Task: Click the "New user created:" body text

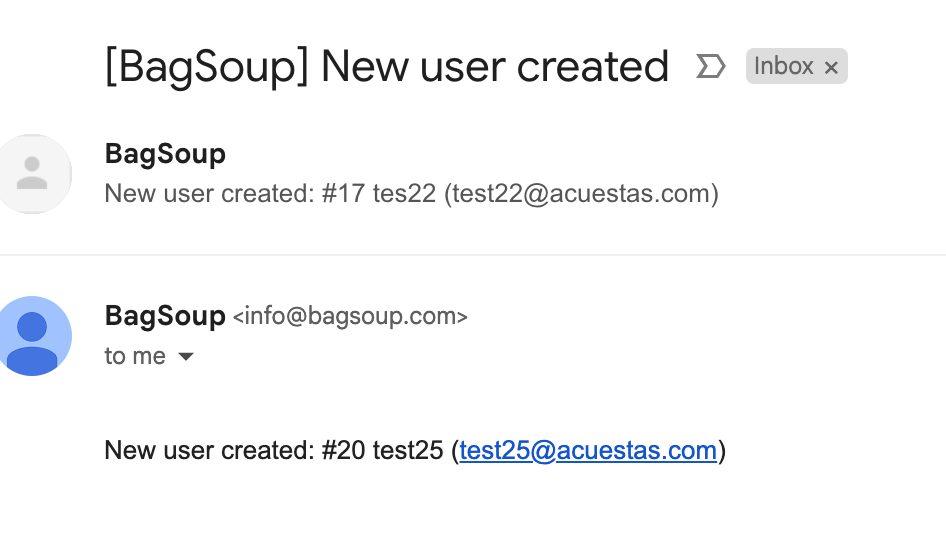Action: pyautogui.click(x=208, y=451)
